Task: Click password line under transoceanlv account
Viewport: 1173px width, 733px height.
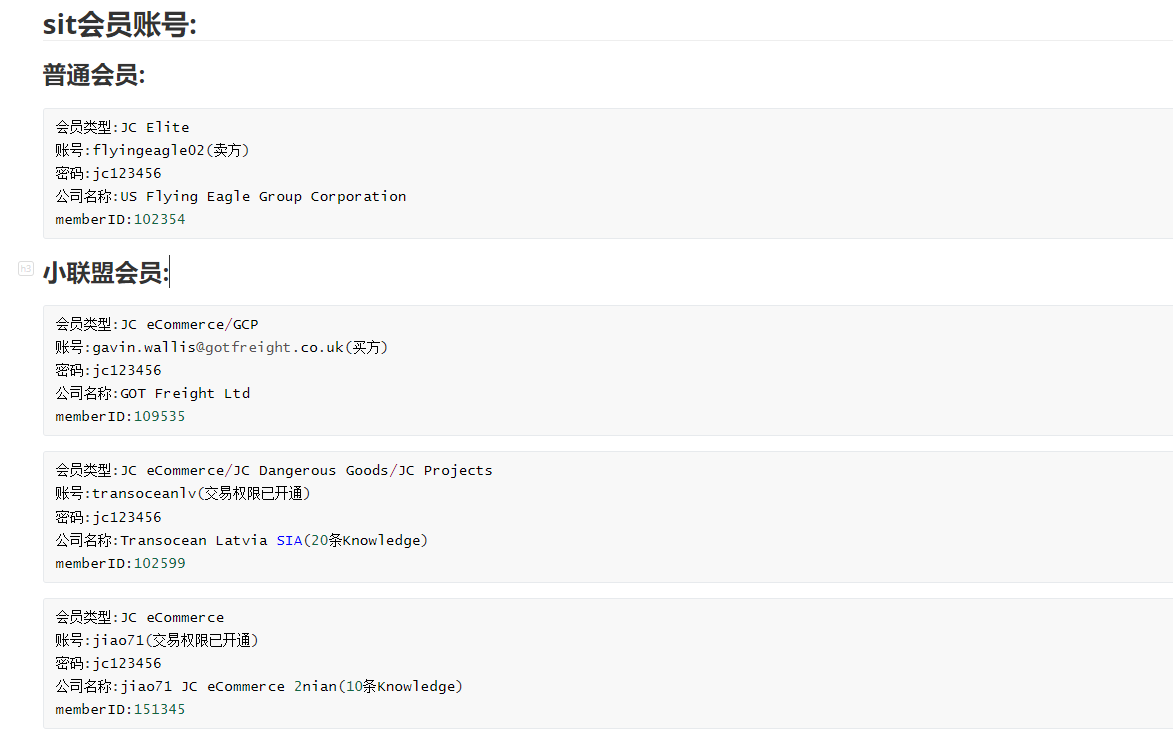Action: (108, 517)
